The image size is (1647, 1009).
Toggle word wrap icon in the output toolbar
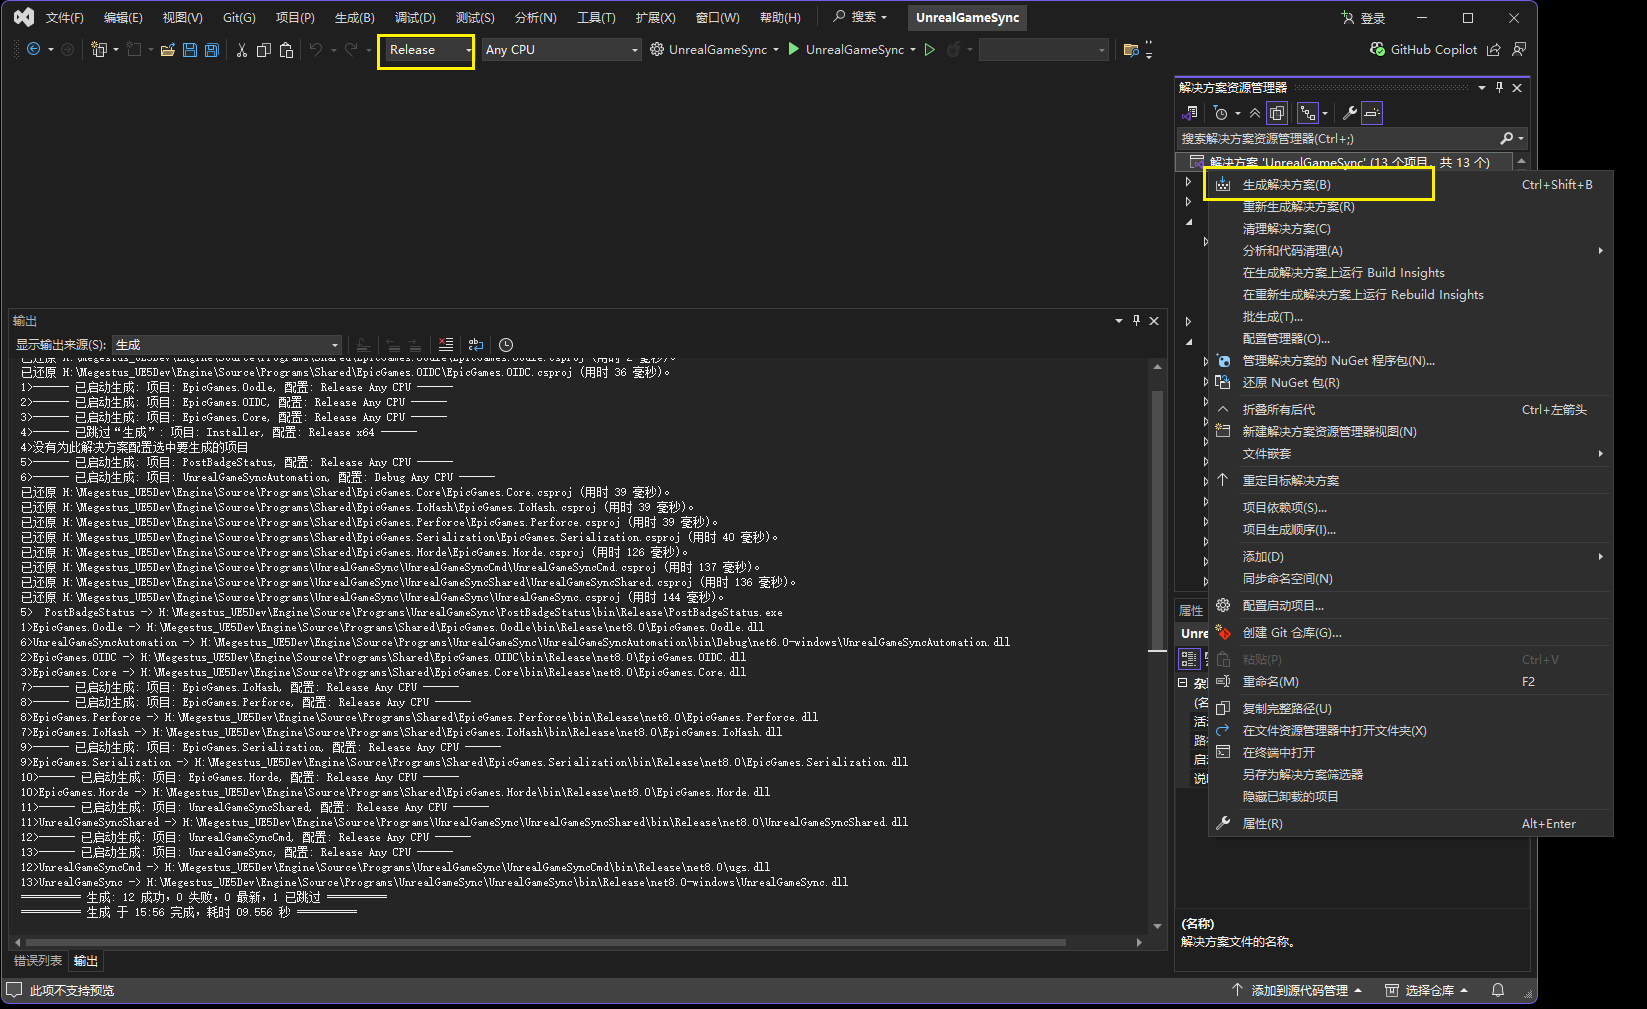coord(476,344)
